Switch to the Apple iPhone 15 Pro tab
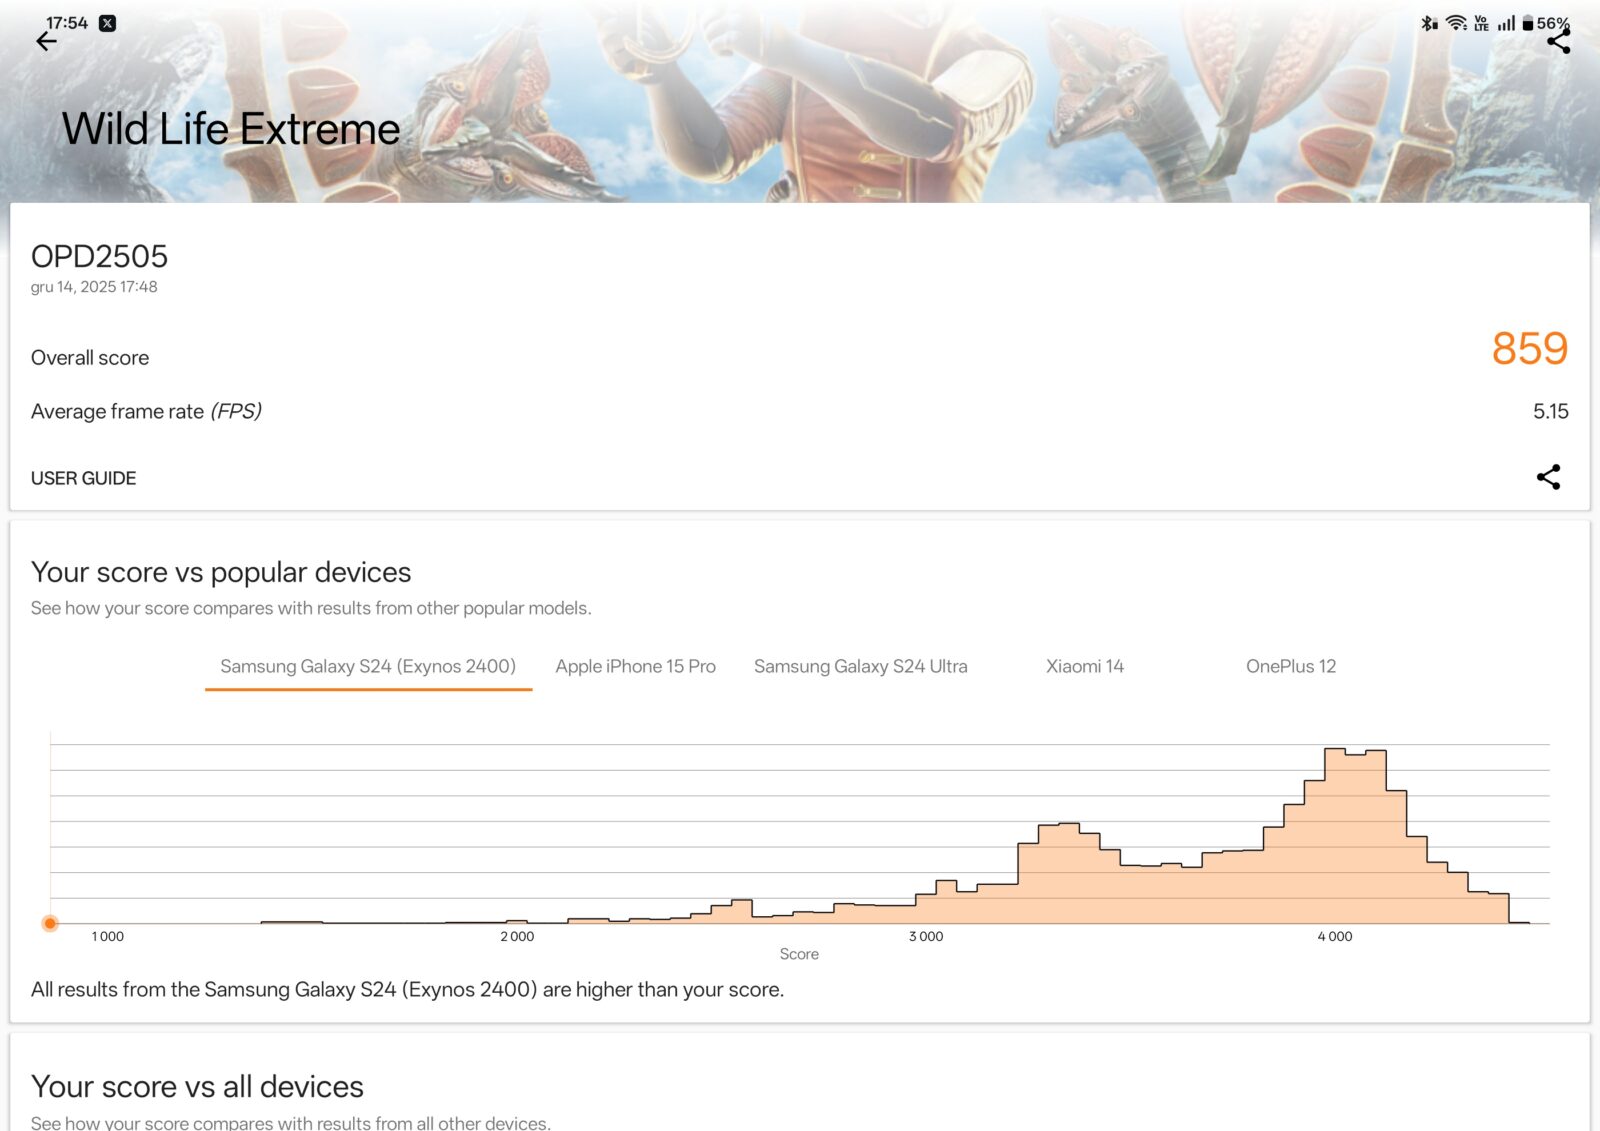The image size is (1600, 1131). coord(635,666)
